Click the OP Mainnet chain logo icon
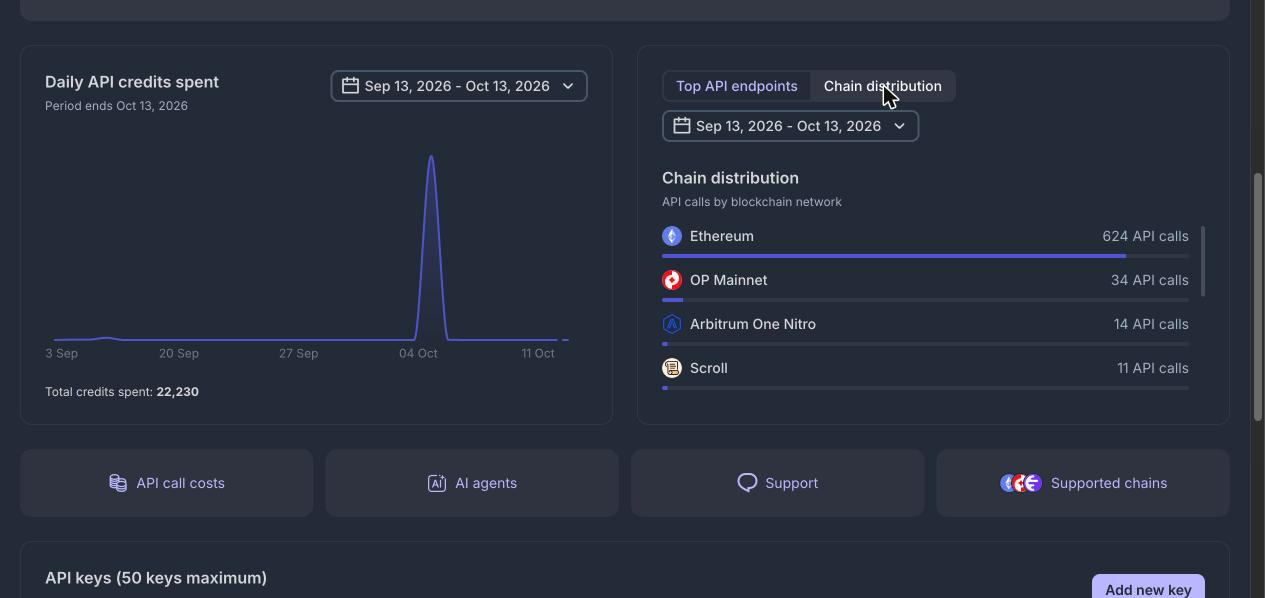Viewport: 1265px width, 598px height. pos(672,280)
